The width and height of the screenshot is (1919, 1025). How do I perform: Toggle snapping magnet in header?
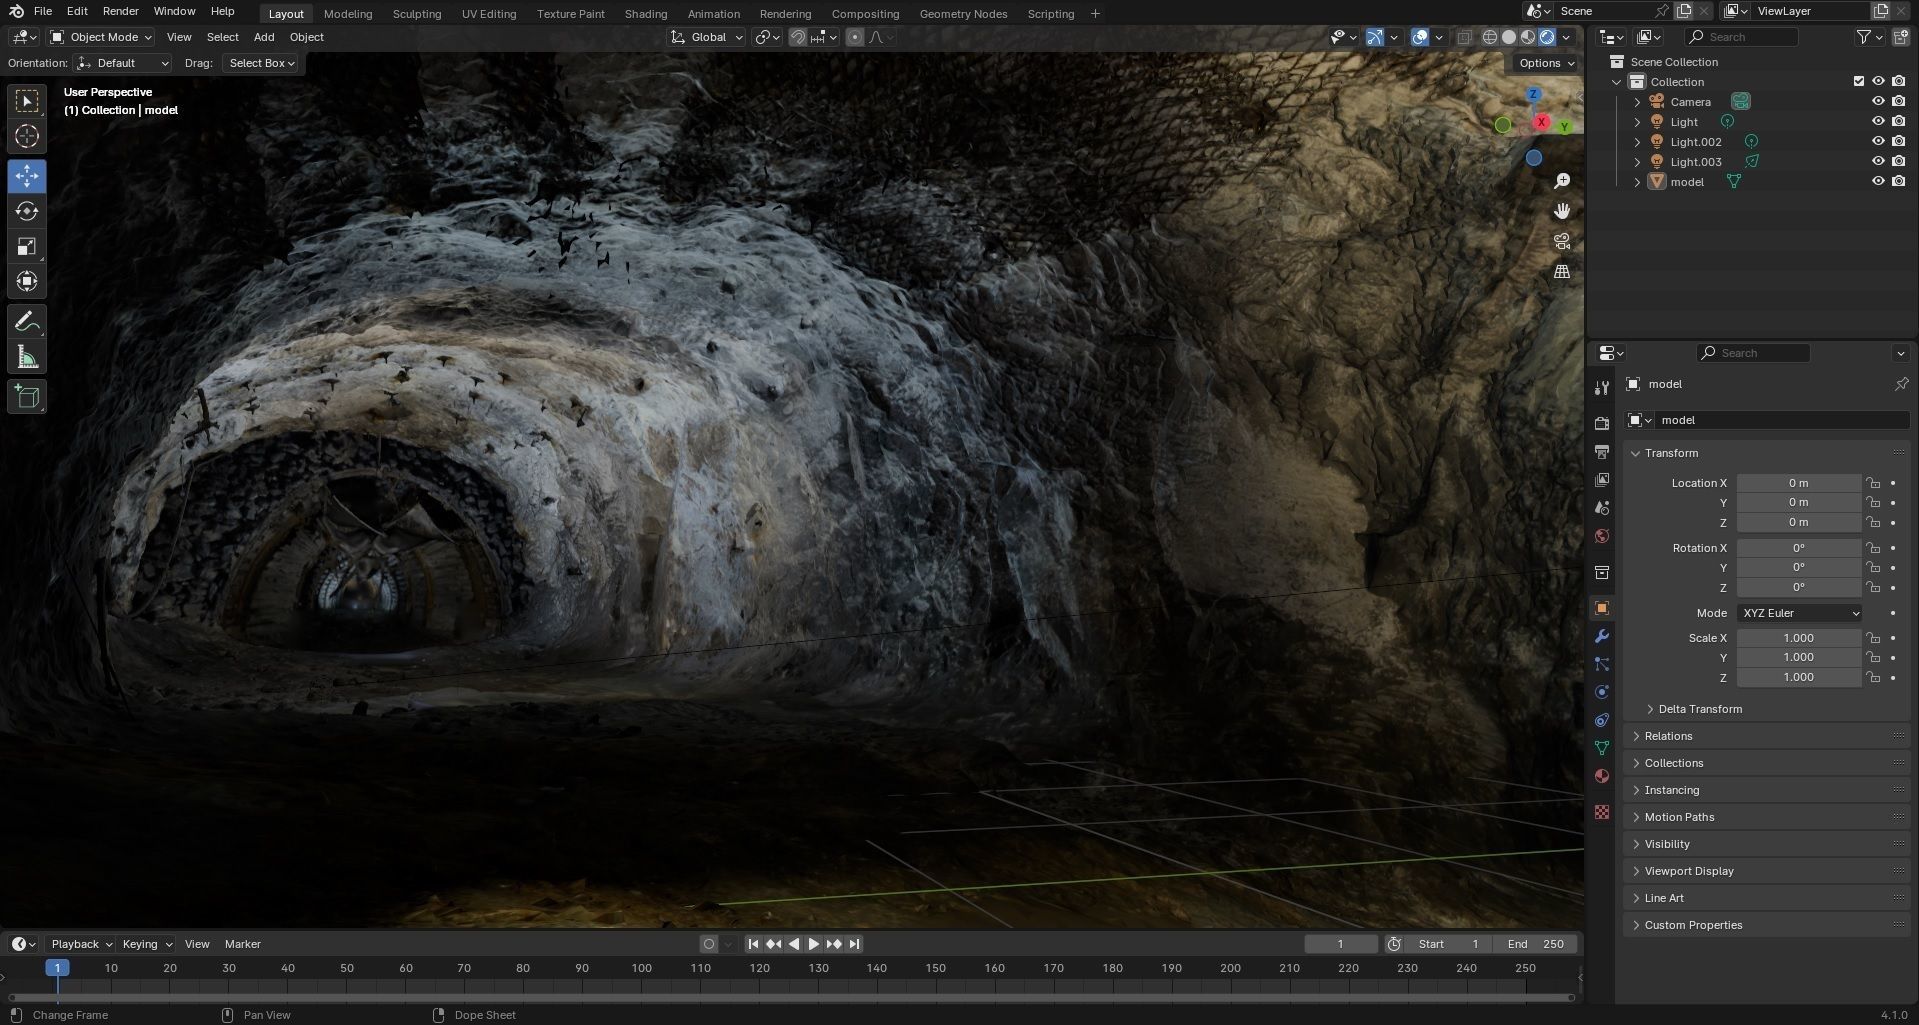tap(798, 37)
